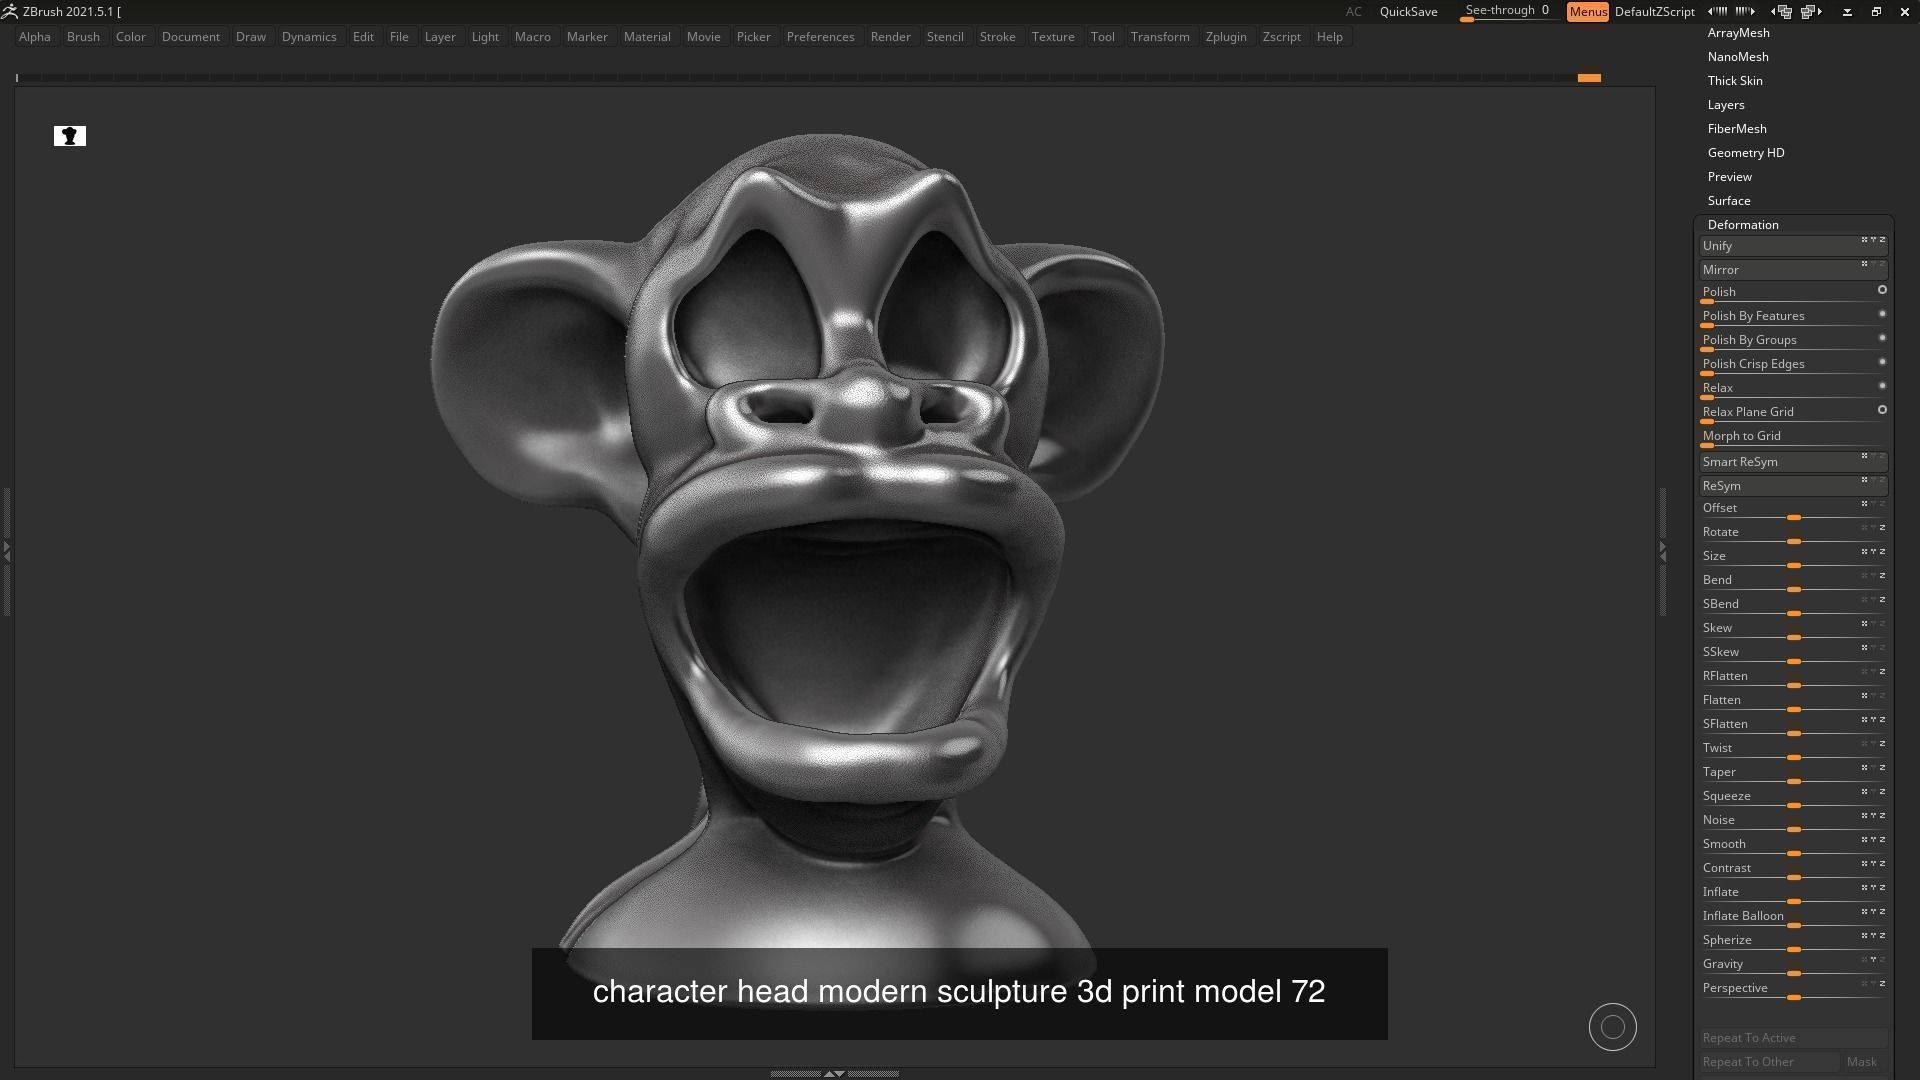This screenshot has width=1920, height=1080.
Task: Open the Stroke menu
Action: point(996,37)
